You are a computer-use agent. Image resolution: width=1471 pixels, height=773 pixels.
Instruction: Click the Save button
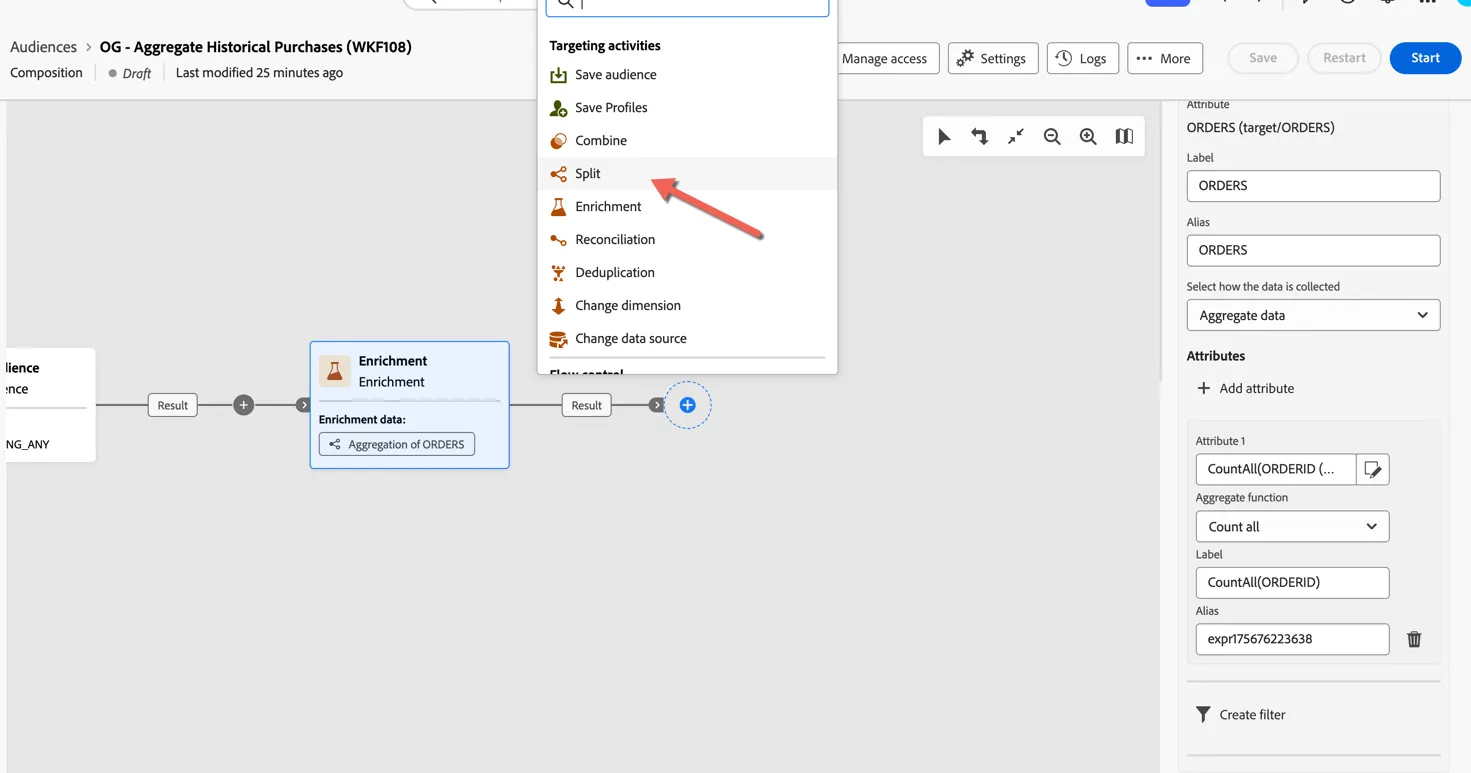[1263, 58]
